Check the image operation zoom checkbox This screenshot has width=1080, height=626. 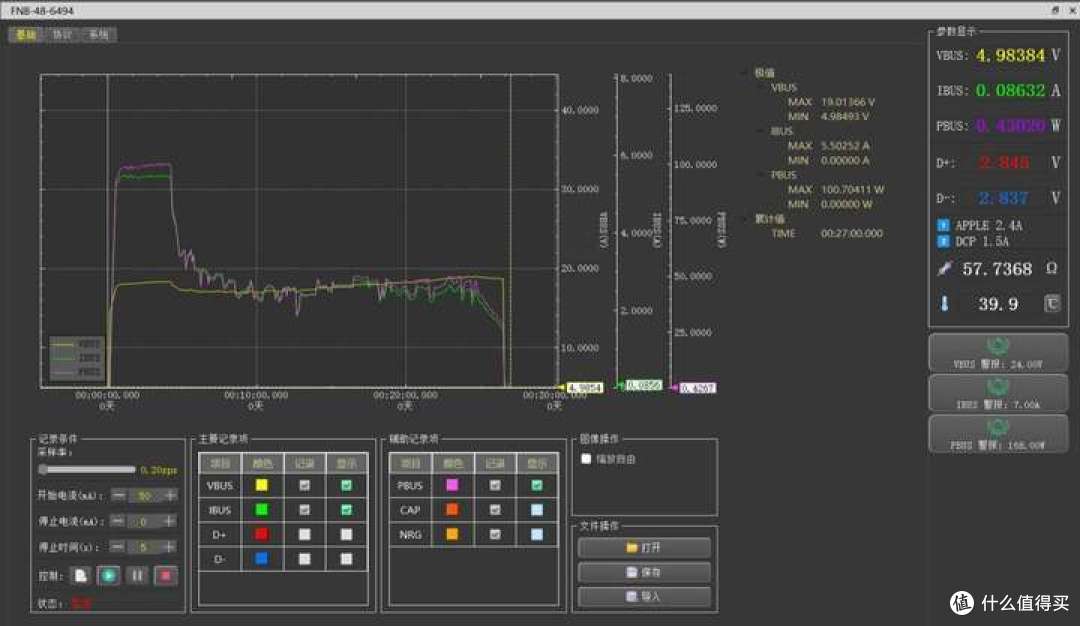coord(586,459)
